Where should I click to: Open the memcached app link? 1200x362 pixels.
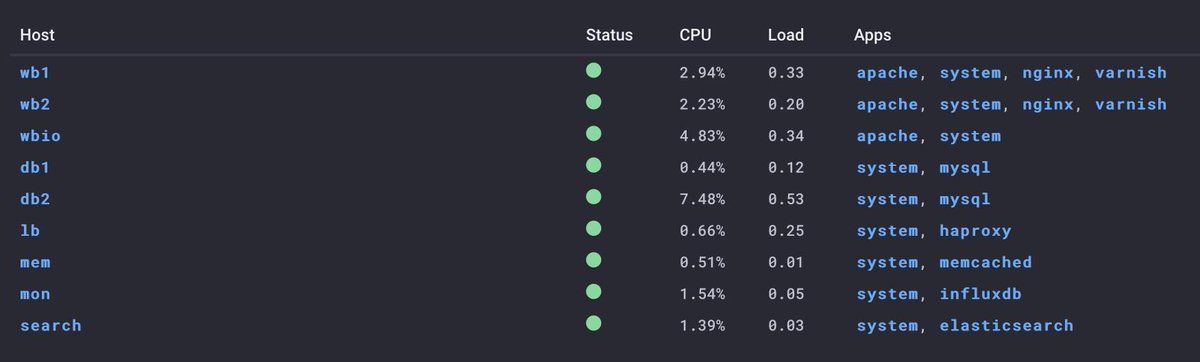[985, 263]
